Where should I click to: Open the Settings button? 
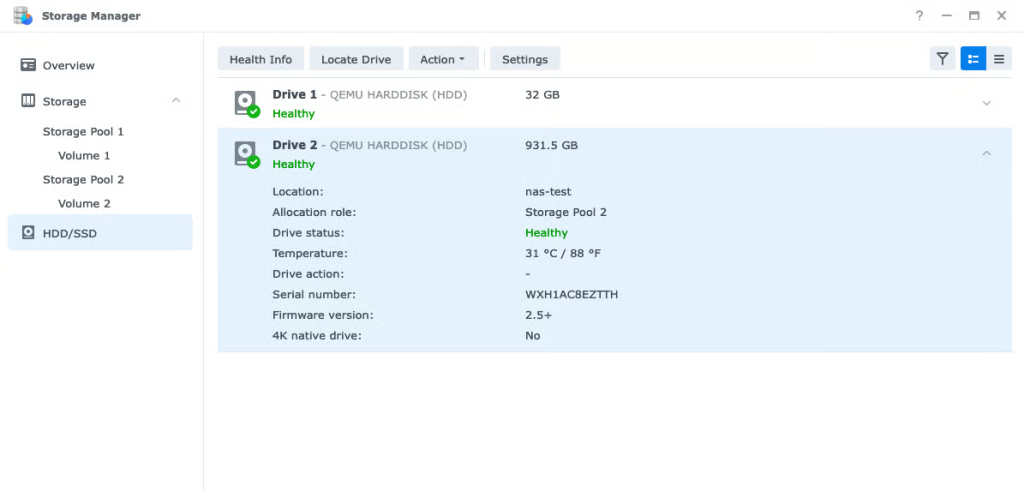tap(524, 59)
